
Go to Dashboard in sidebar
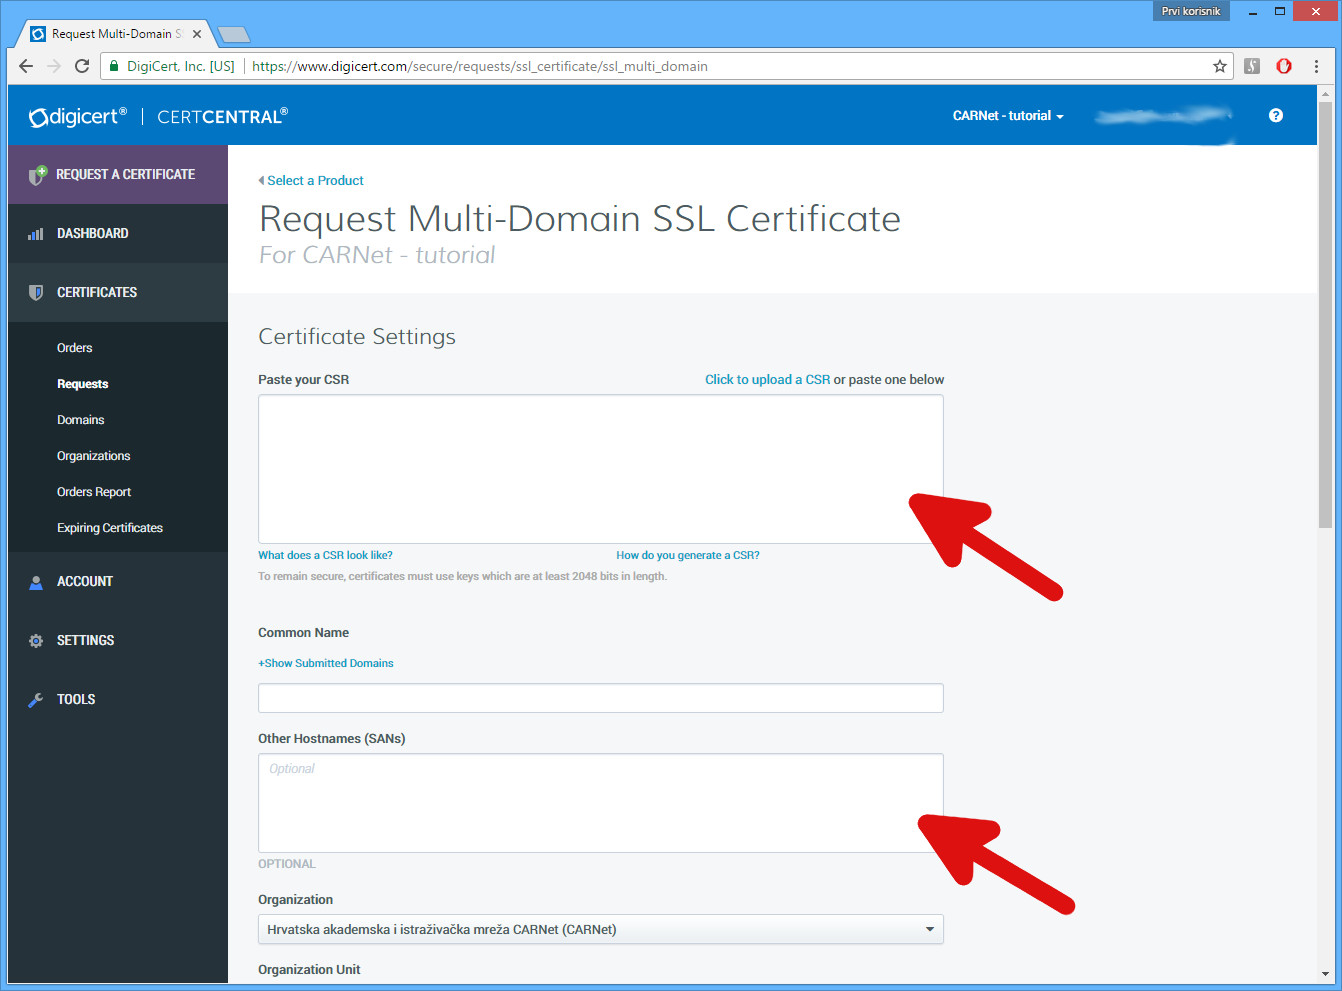pos(118,234)
